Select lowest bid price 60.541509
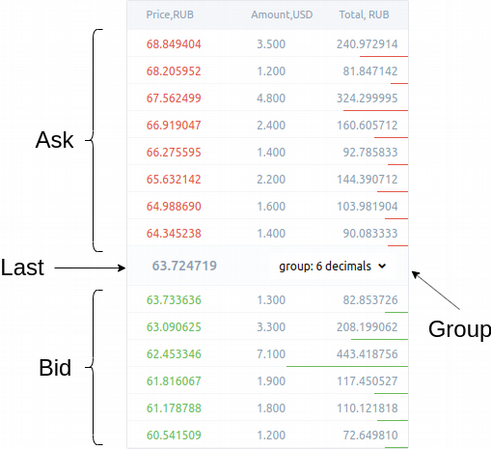Viewport: 491px width, 450px height. [174, 435]
